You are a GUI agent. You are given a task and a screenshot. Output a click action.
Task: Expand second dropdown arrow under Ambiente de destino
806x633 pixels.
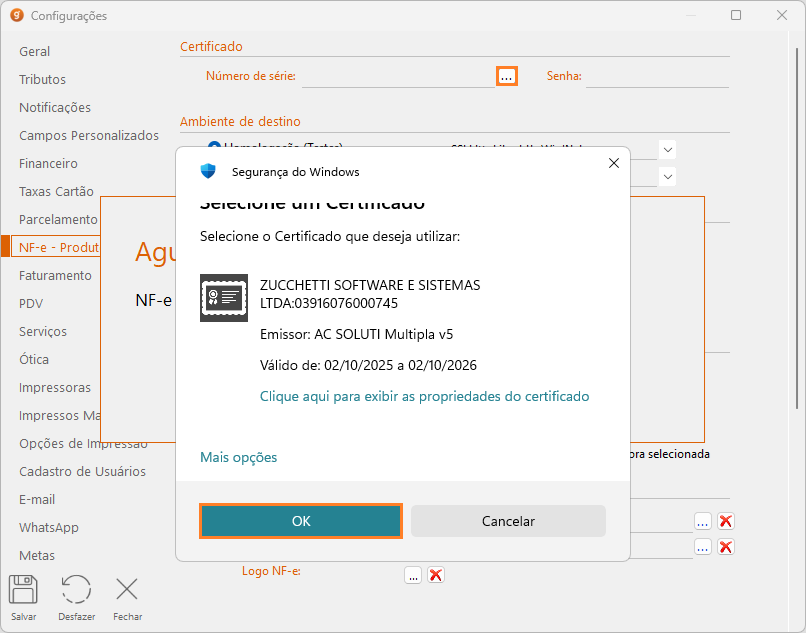(x=668, y=176)
